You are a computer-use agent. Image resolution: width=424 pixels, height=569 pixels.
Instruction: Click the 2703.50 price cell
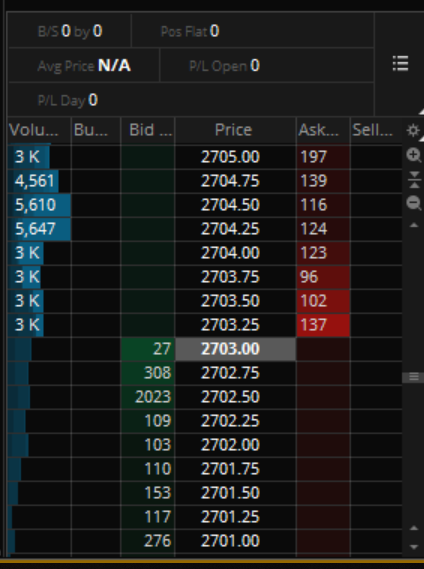[x=236, y=301]
